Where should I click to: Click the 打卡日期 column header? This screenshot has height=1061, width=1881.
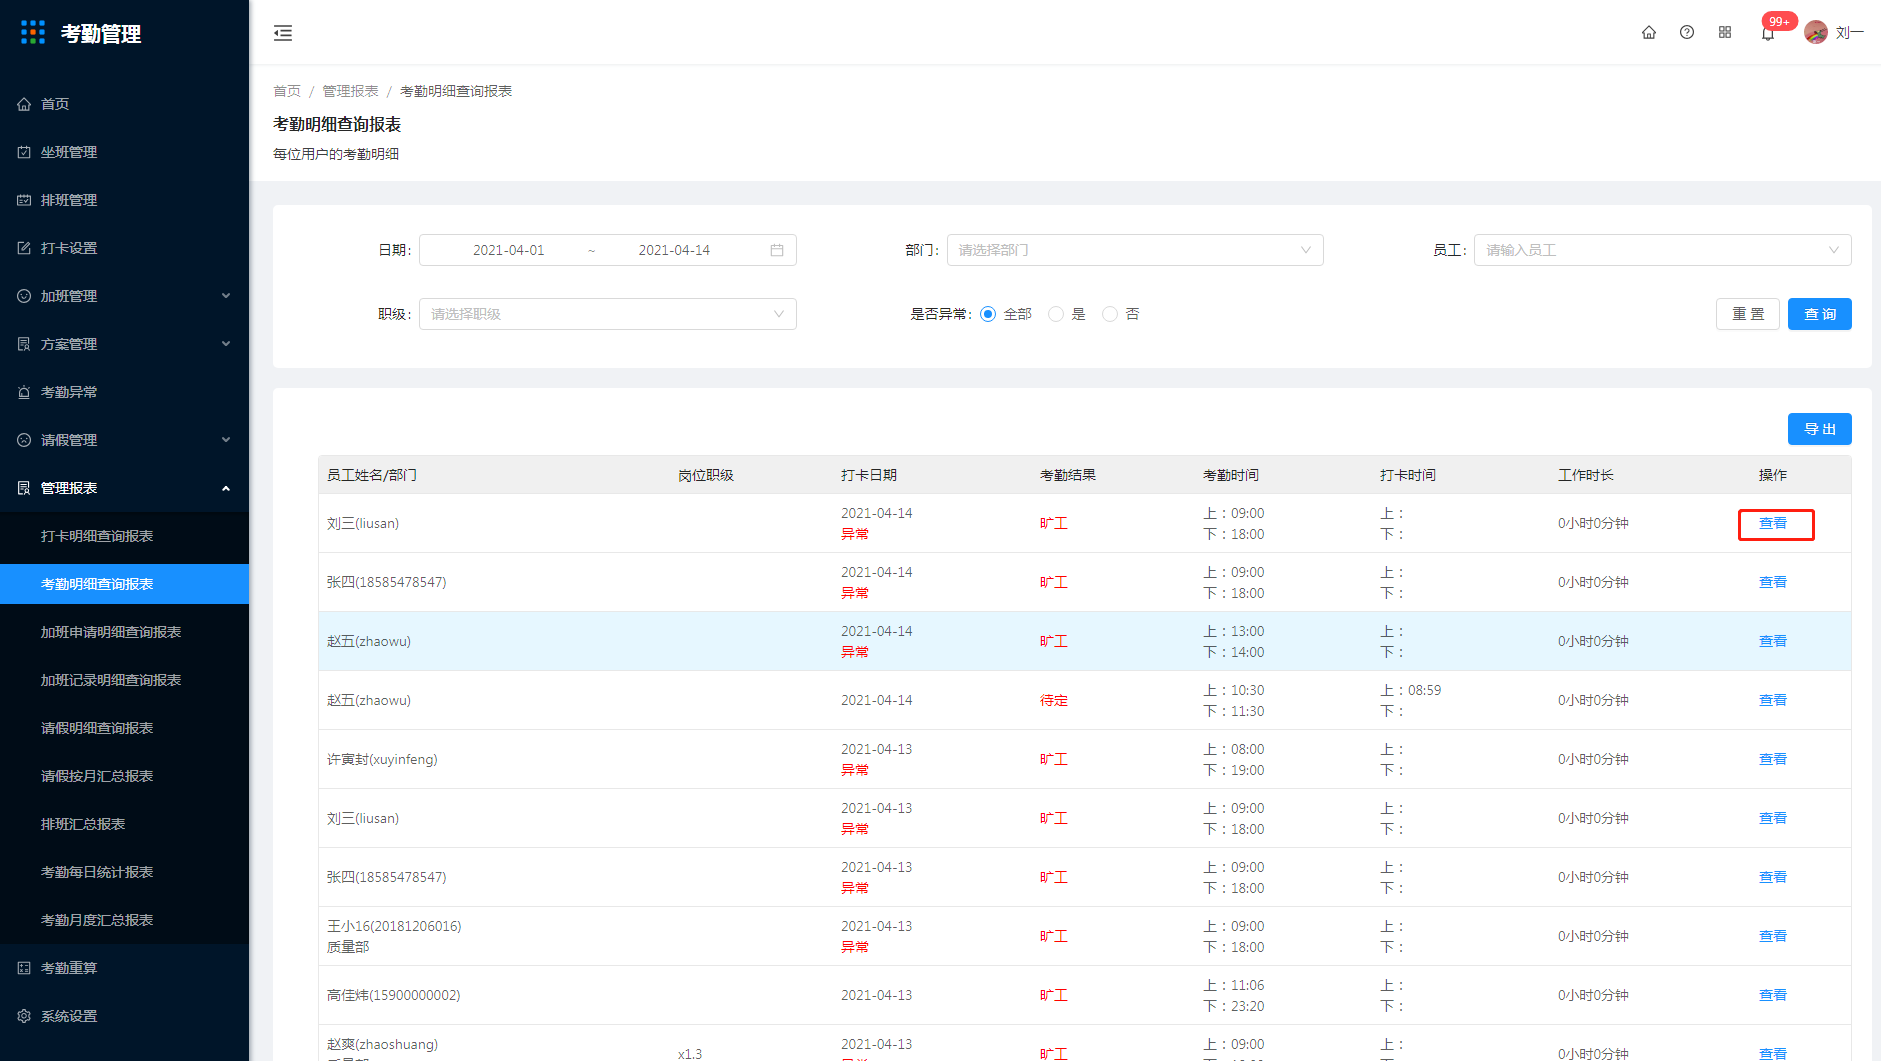[x=869, y=475]
